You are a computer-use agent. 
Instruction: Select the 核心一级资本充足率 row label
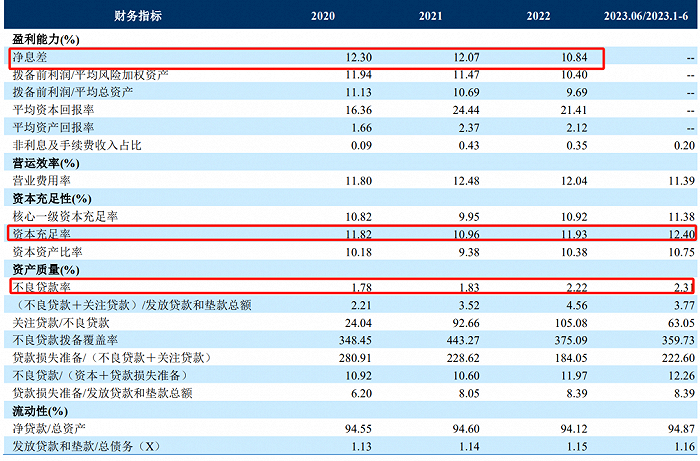(65, 216)
